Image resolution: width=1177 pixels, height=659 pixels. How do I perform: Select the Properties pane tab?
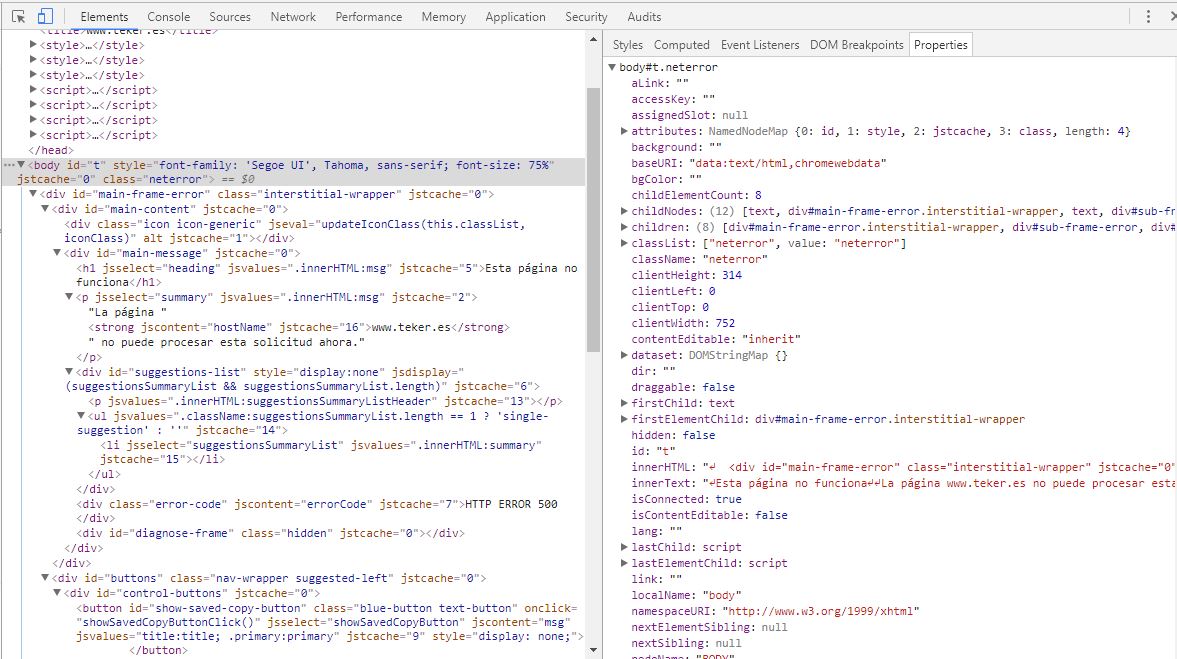(941, 45)
